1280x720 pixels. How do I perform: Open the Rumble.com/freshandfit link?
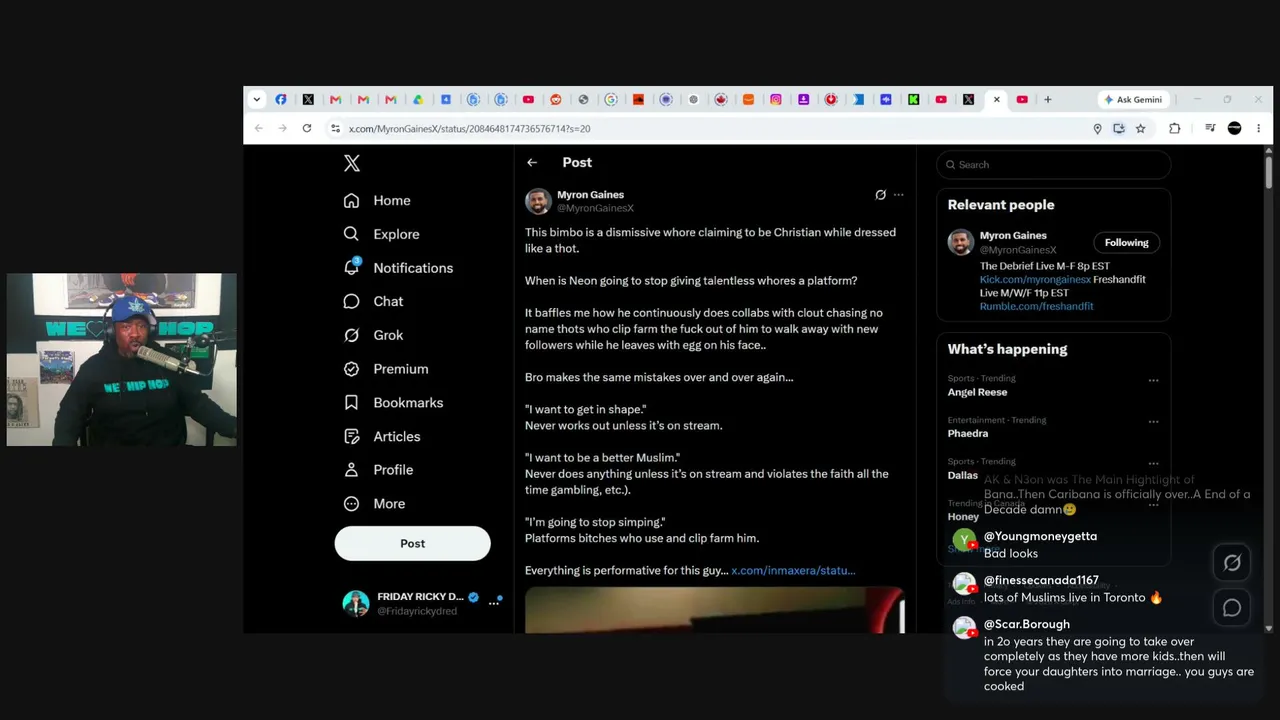tap(1037, 306)
